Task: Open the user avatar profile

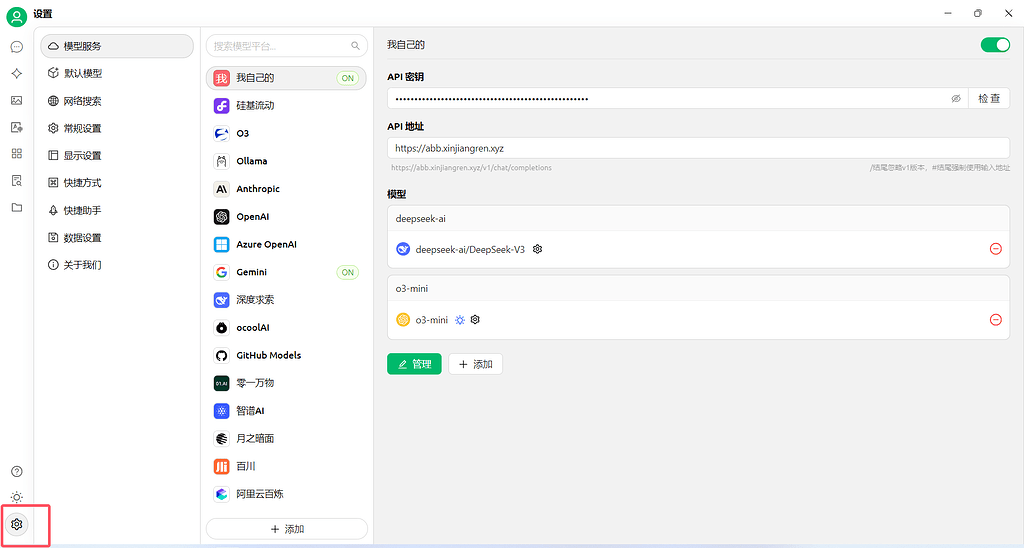Action: tap(16, 16)
